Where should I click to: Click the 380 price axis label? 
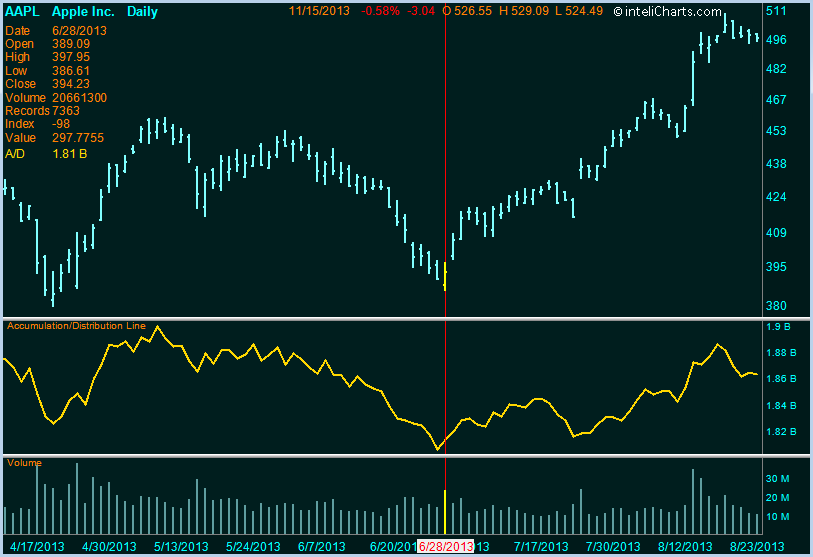coord(776,306)
